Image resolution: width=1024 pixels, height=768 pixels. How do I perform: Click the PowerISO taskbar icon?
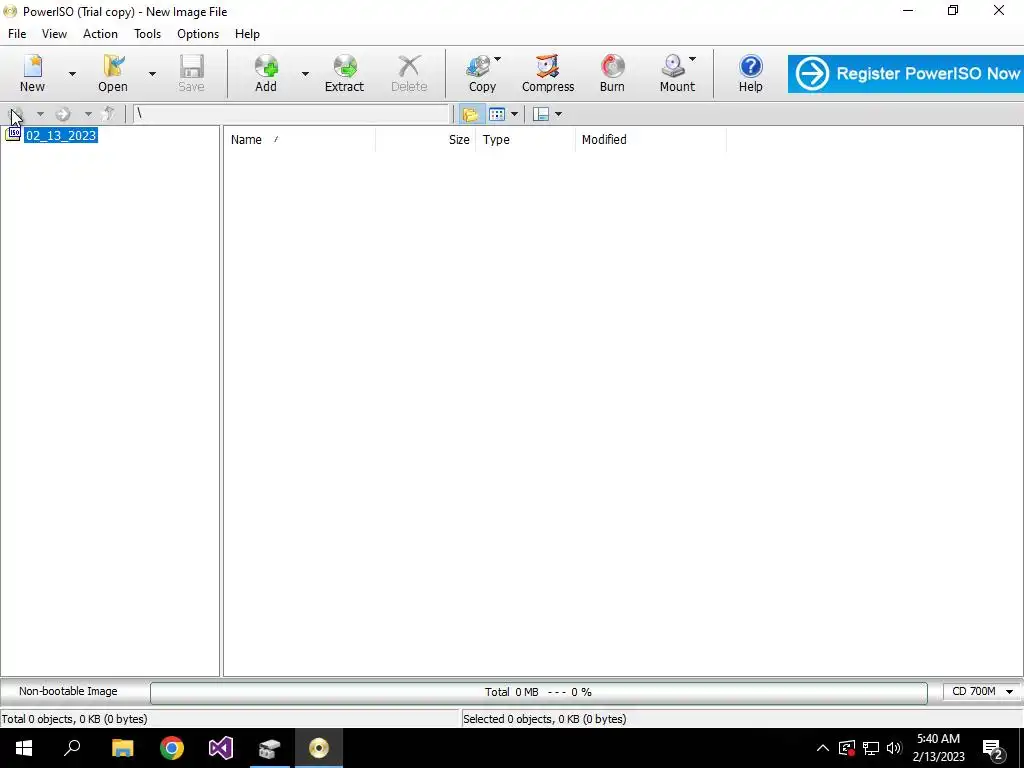319,748
